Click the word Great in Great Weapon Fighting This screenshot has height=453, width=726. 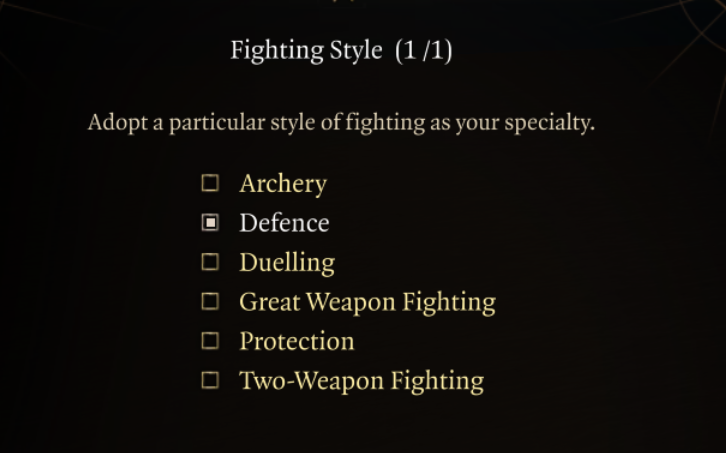click(270, 302)
